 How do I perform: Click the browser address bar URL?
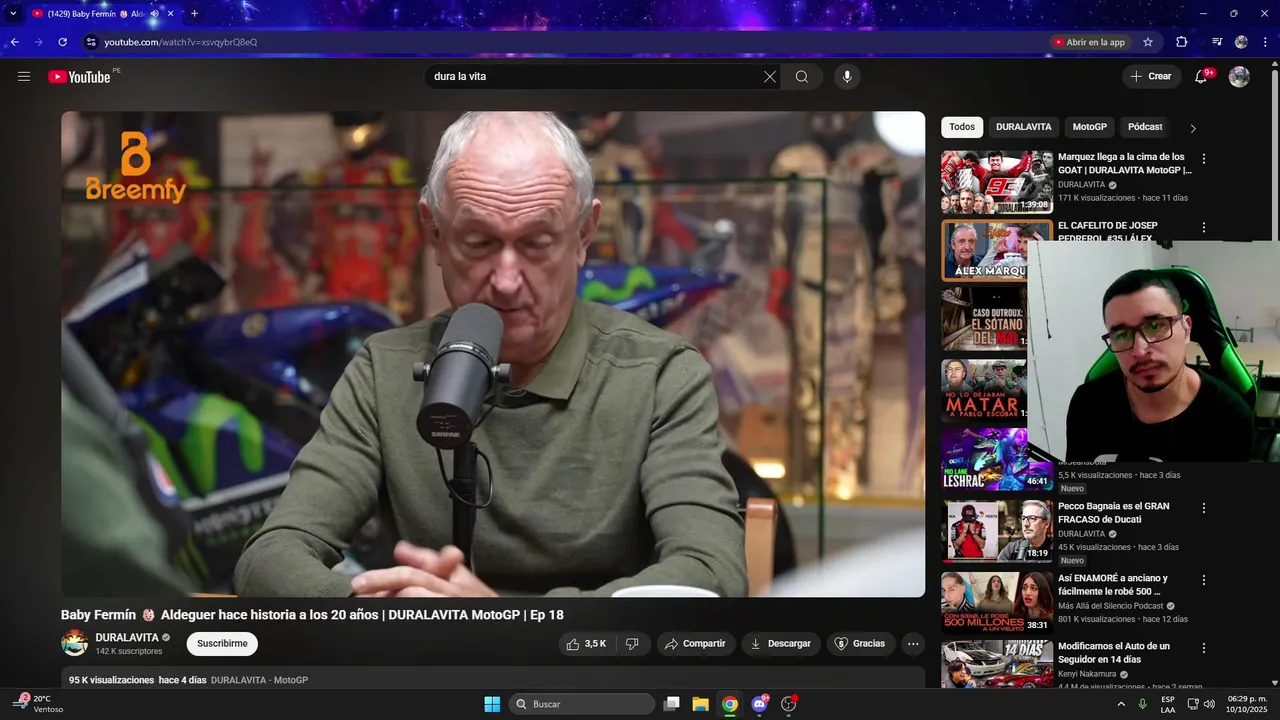[181, 42]
